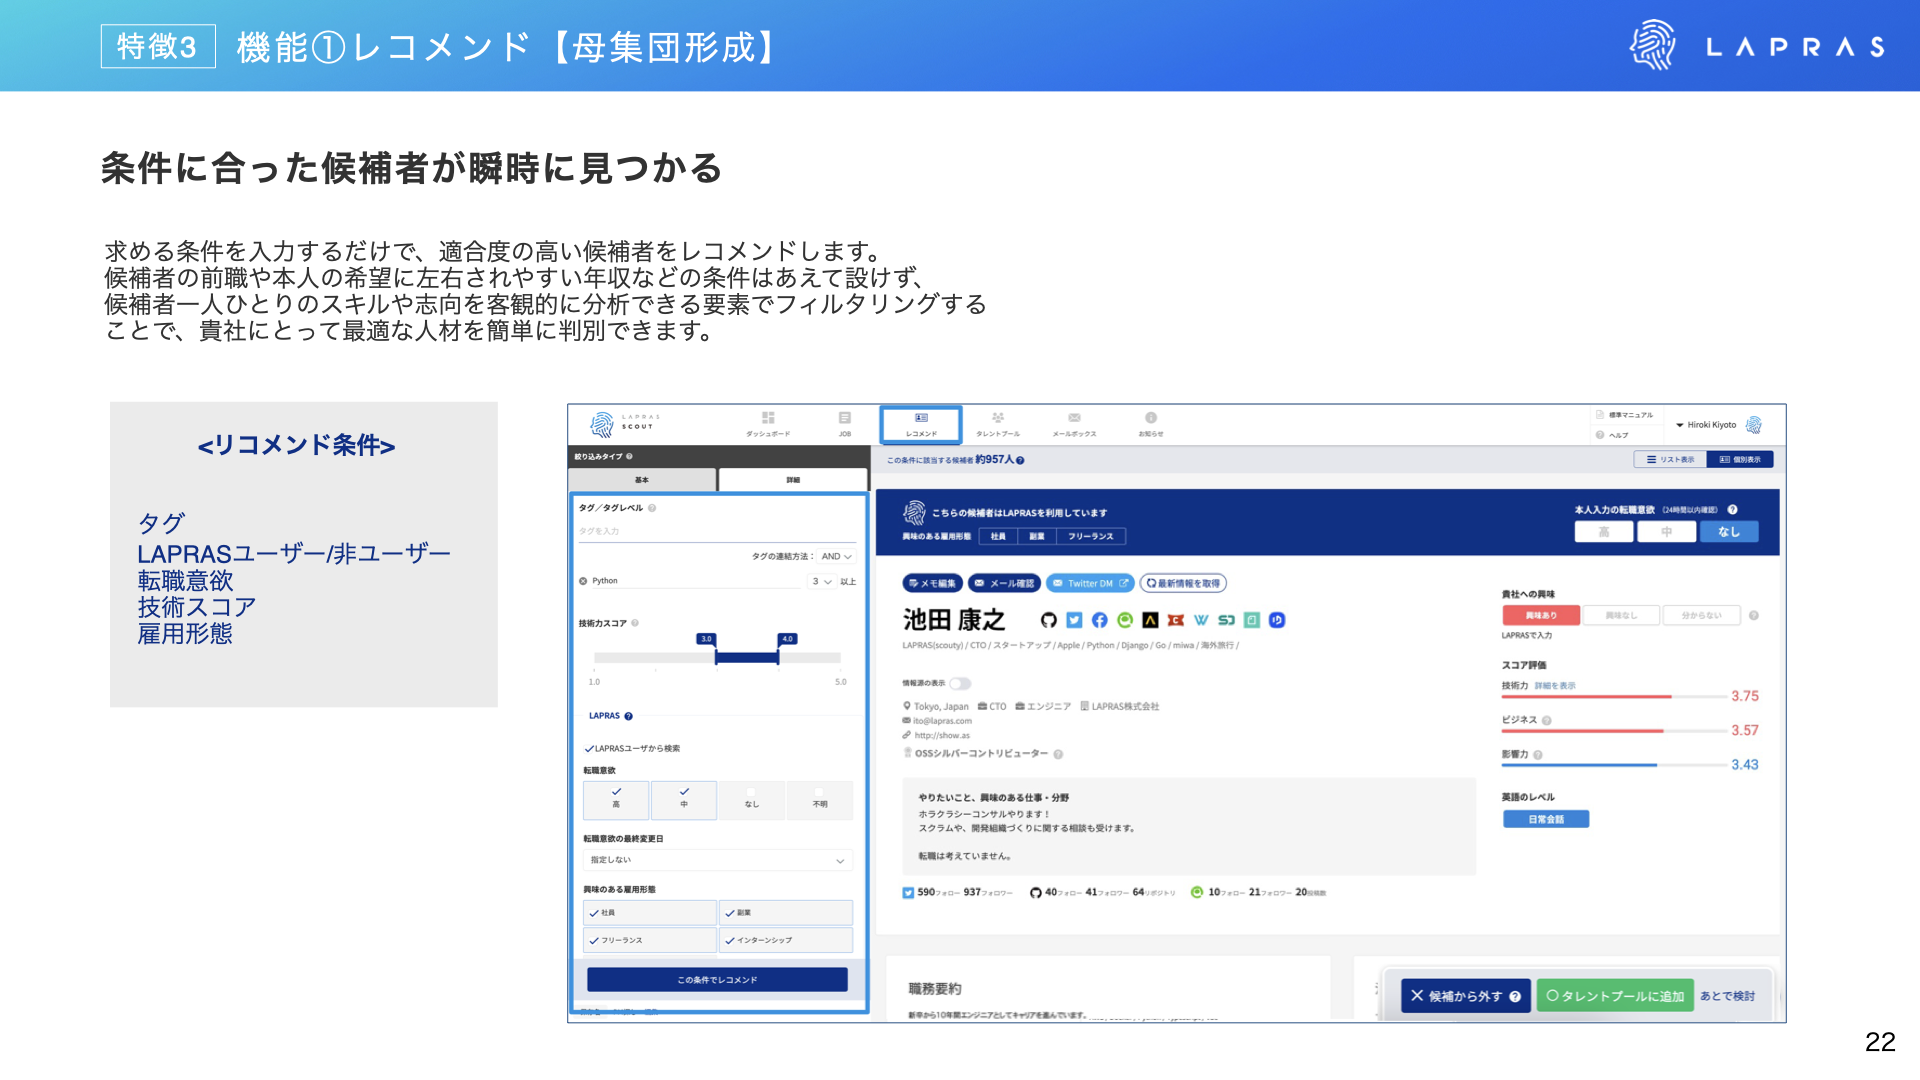Open the http://show.as link
Screen dimensions: 1920x1080
coord(942,736)
